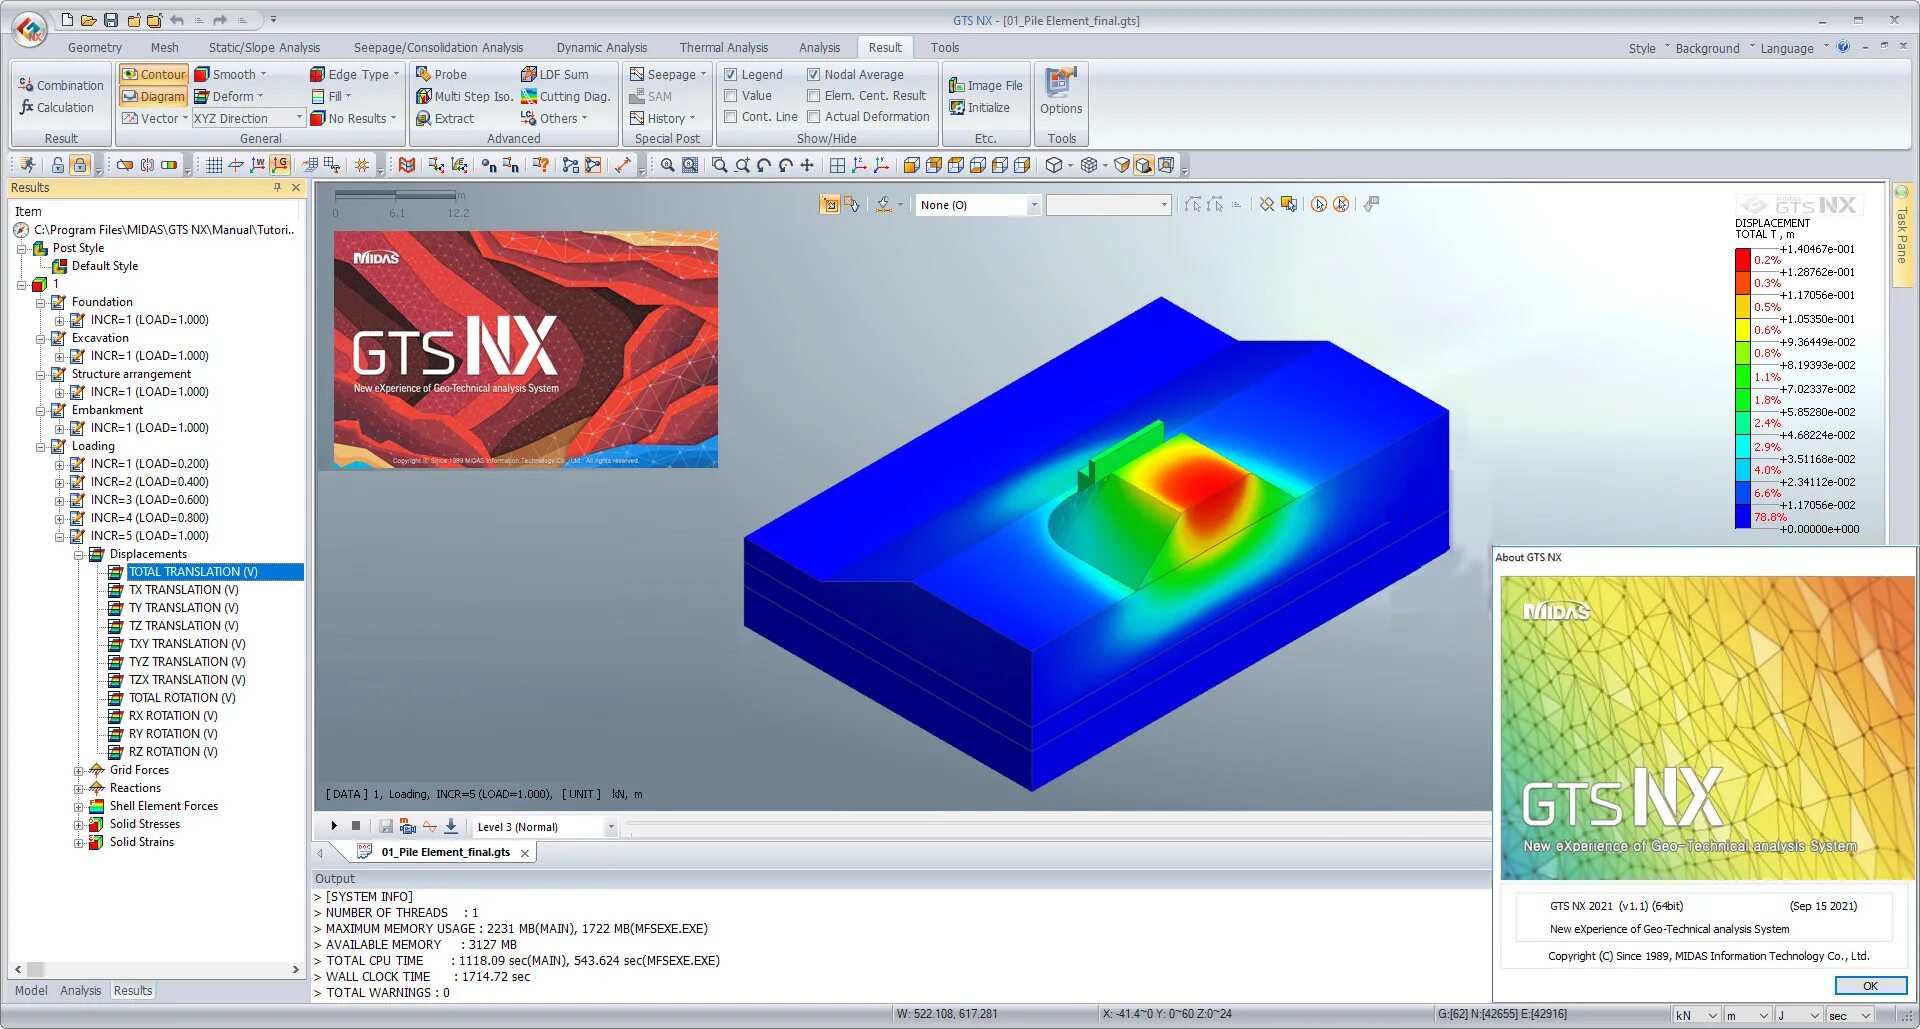Close the Results panel
1920x1029 pixels.
coord(296,187)
